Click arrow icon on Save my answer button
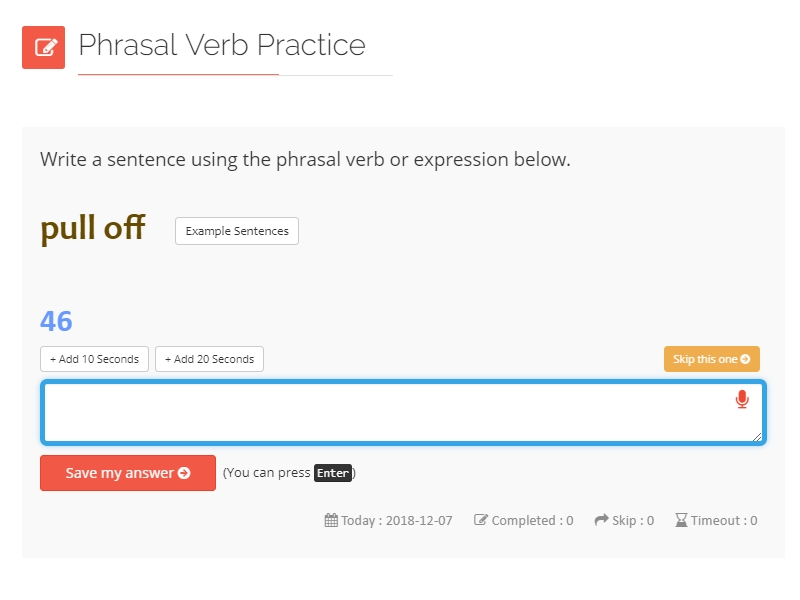Viewport: 800px width, 600px height. (x=184, y=473)
